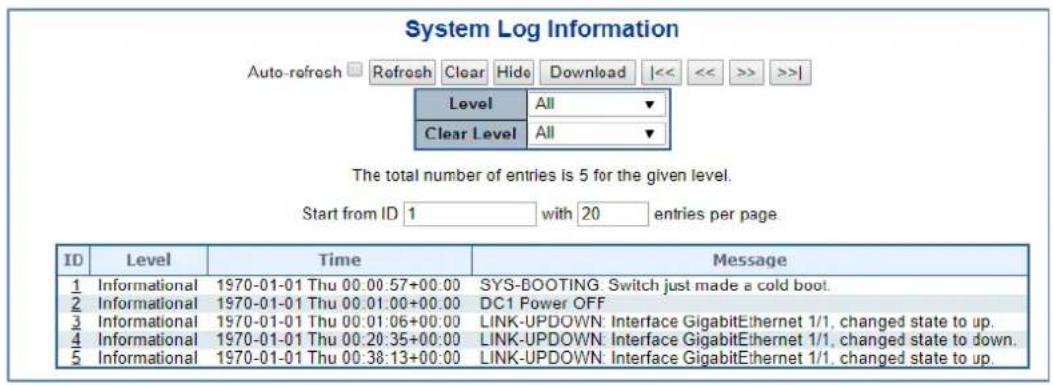This screenshot has height=385, width=1053.
Task: Click the total number of entries text
Action: (541, 177)
